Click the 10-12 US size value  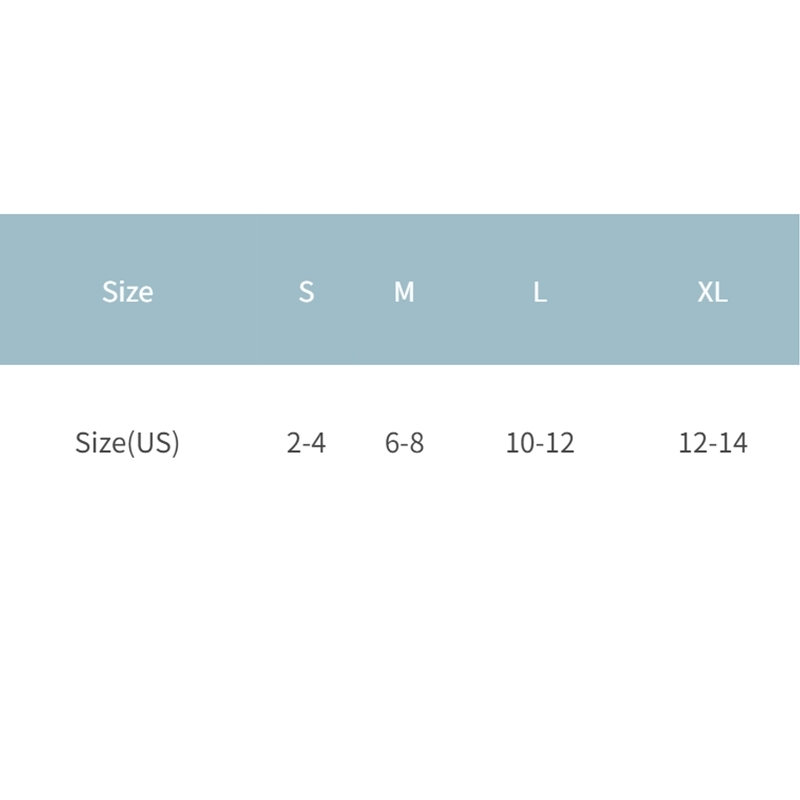540,442
